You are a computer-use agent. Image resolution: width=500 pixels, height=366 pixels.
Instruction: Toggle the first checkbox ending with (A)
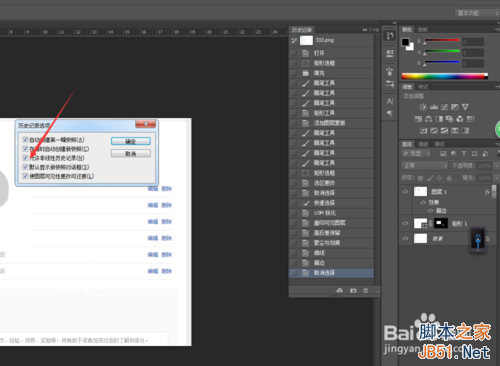point(25,139)
